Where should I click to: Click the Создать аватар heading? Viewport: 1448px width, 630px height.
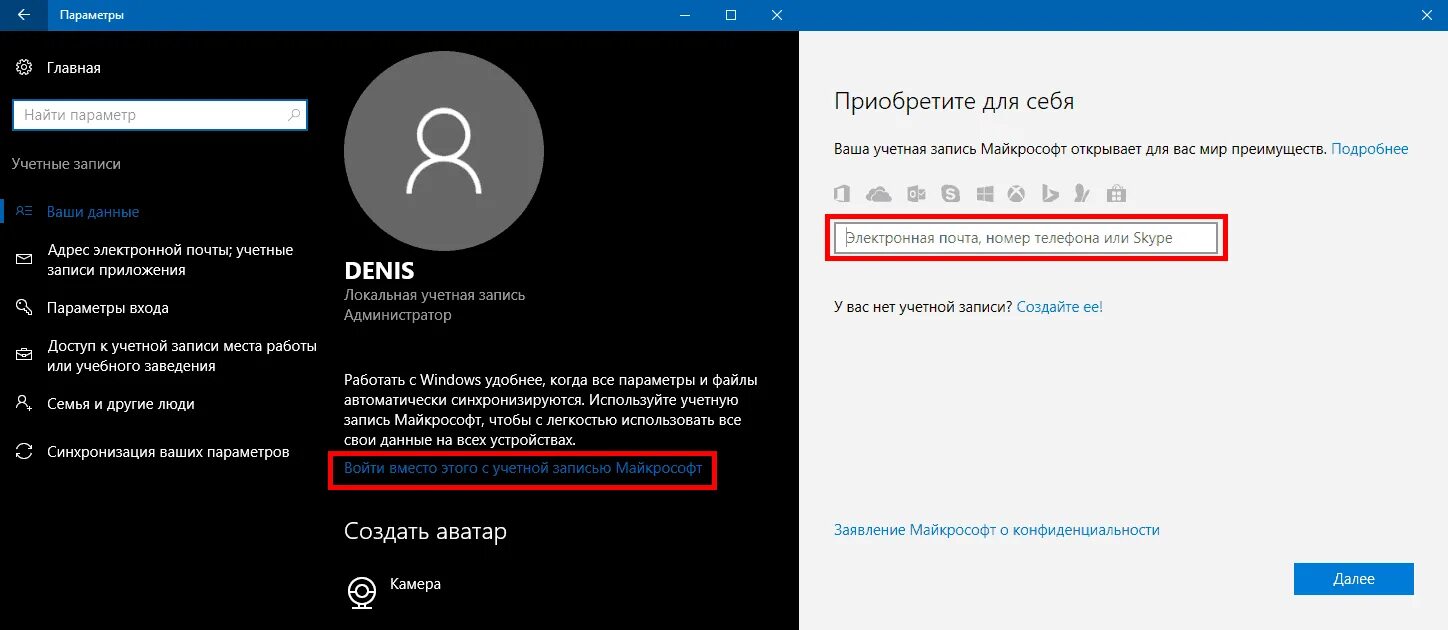pos(425,531)
